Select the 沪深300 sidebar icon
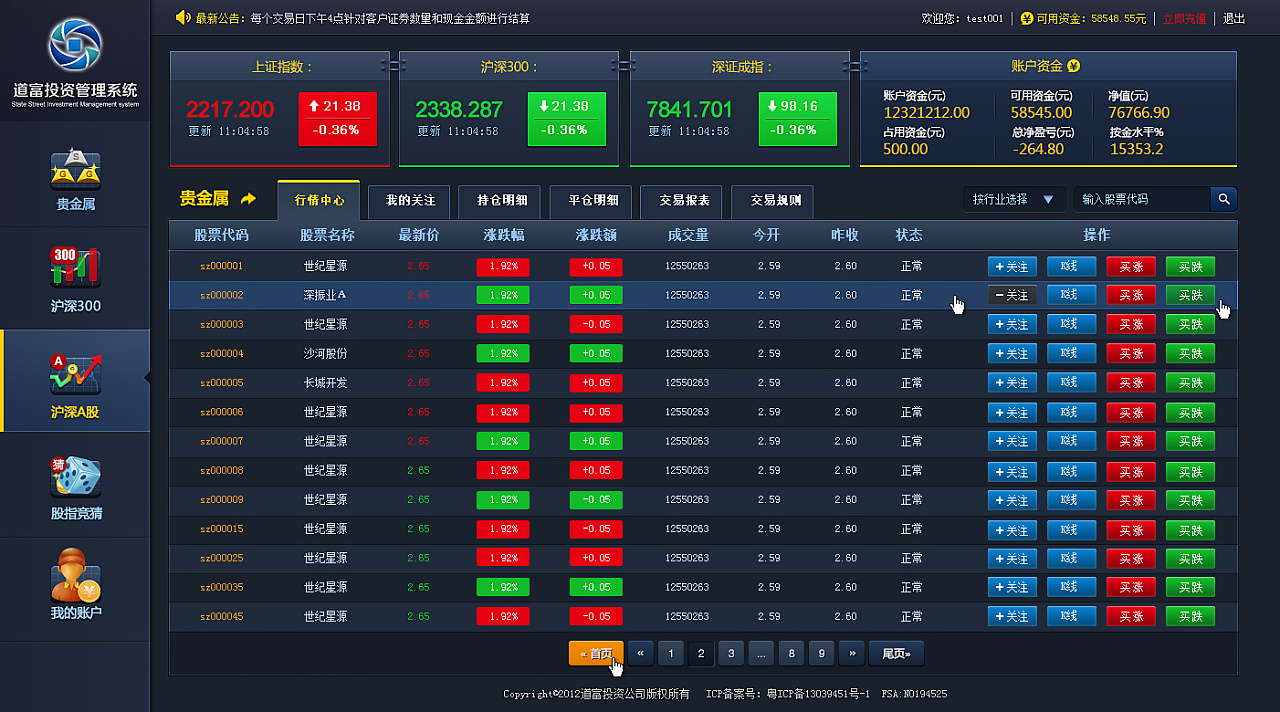The height and width of the screenshot is (712, 1280). [x=74, y=268]
